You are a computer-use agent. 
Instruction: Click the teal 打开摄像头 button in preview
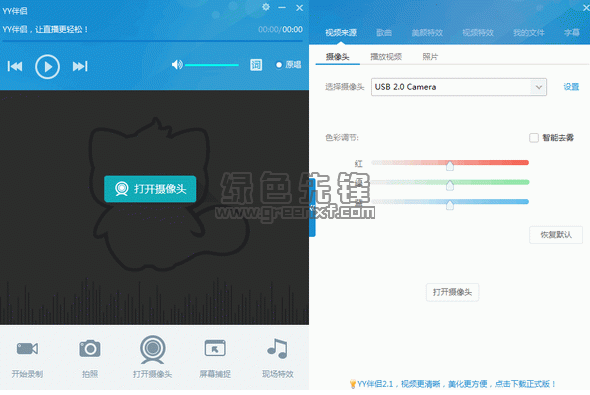tap(150, 189)
